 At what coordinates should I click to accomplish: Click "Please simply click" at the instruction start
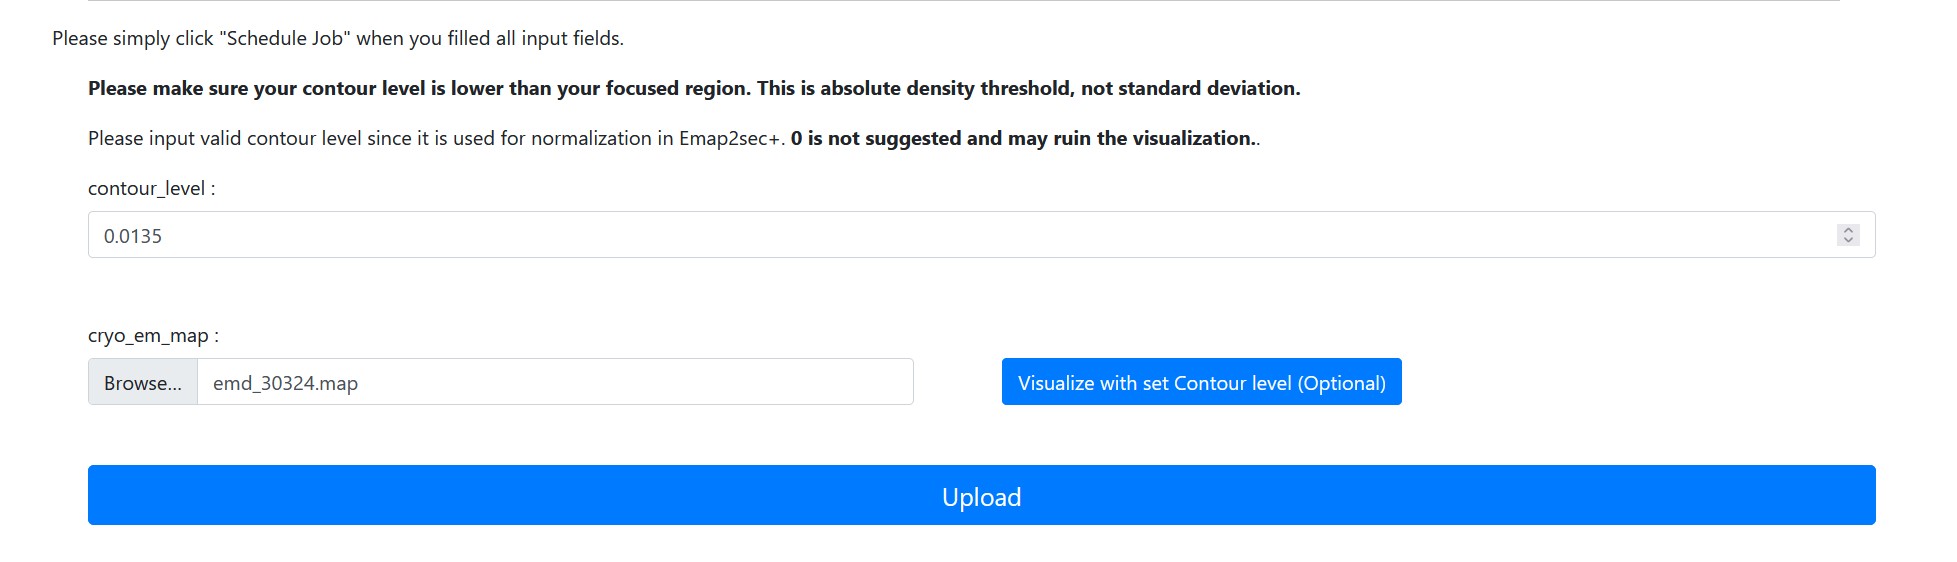click(132, 38)
